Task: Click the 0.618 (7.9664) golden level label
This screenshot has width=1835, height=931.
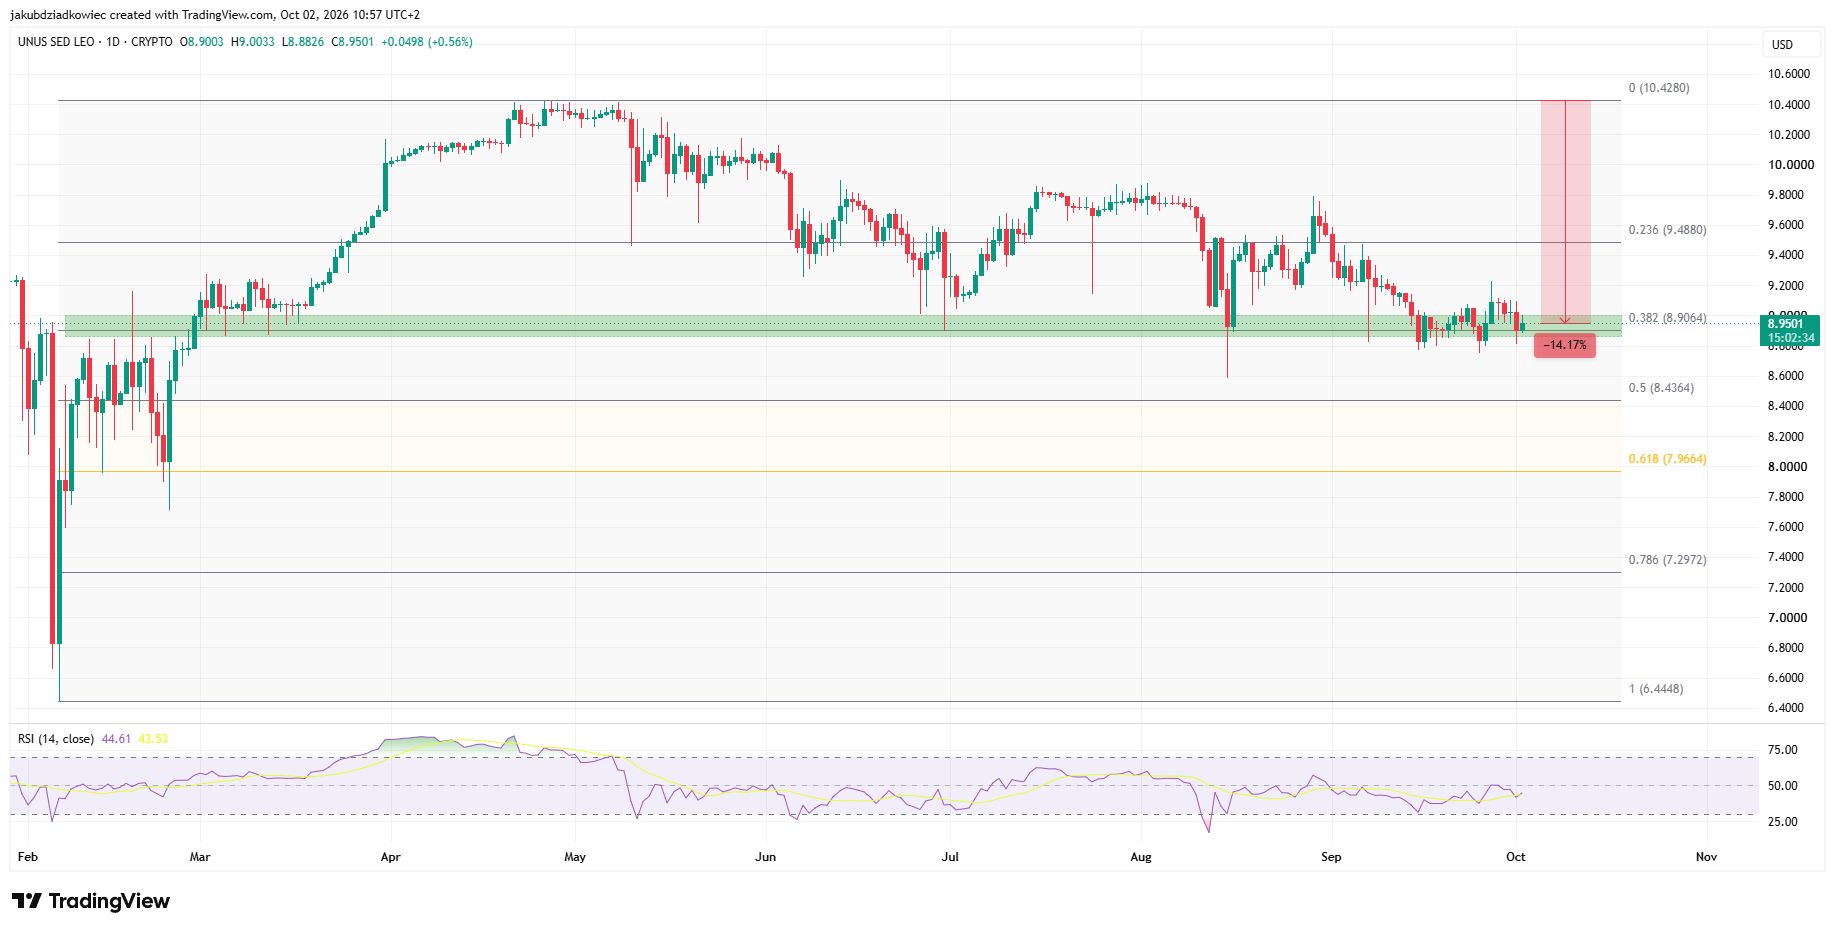Action: tap(1667, 459)
